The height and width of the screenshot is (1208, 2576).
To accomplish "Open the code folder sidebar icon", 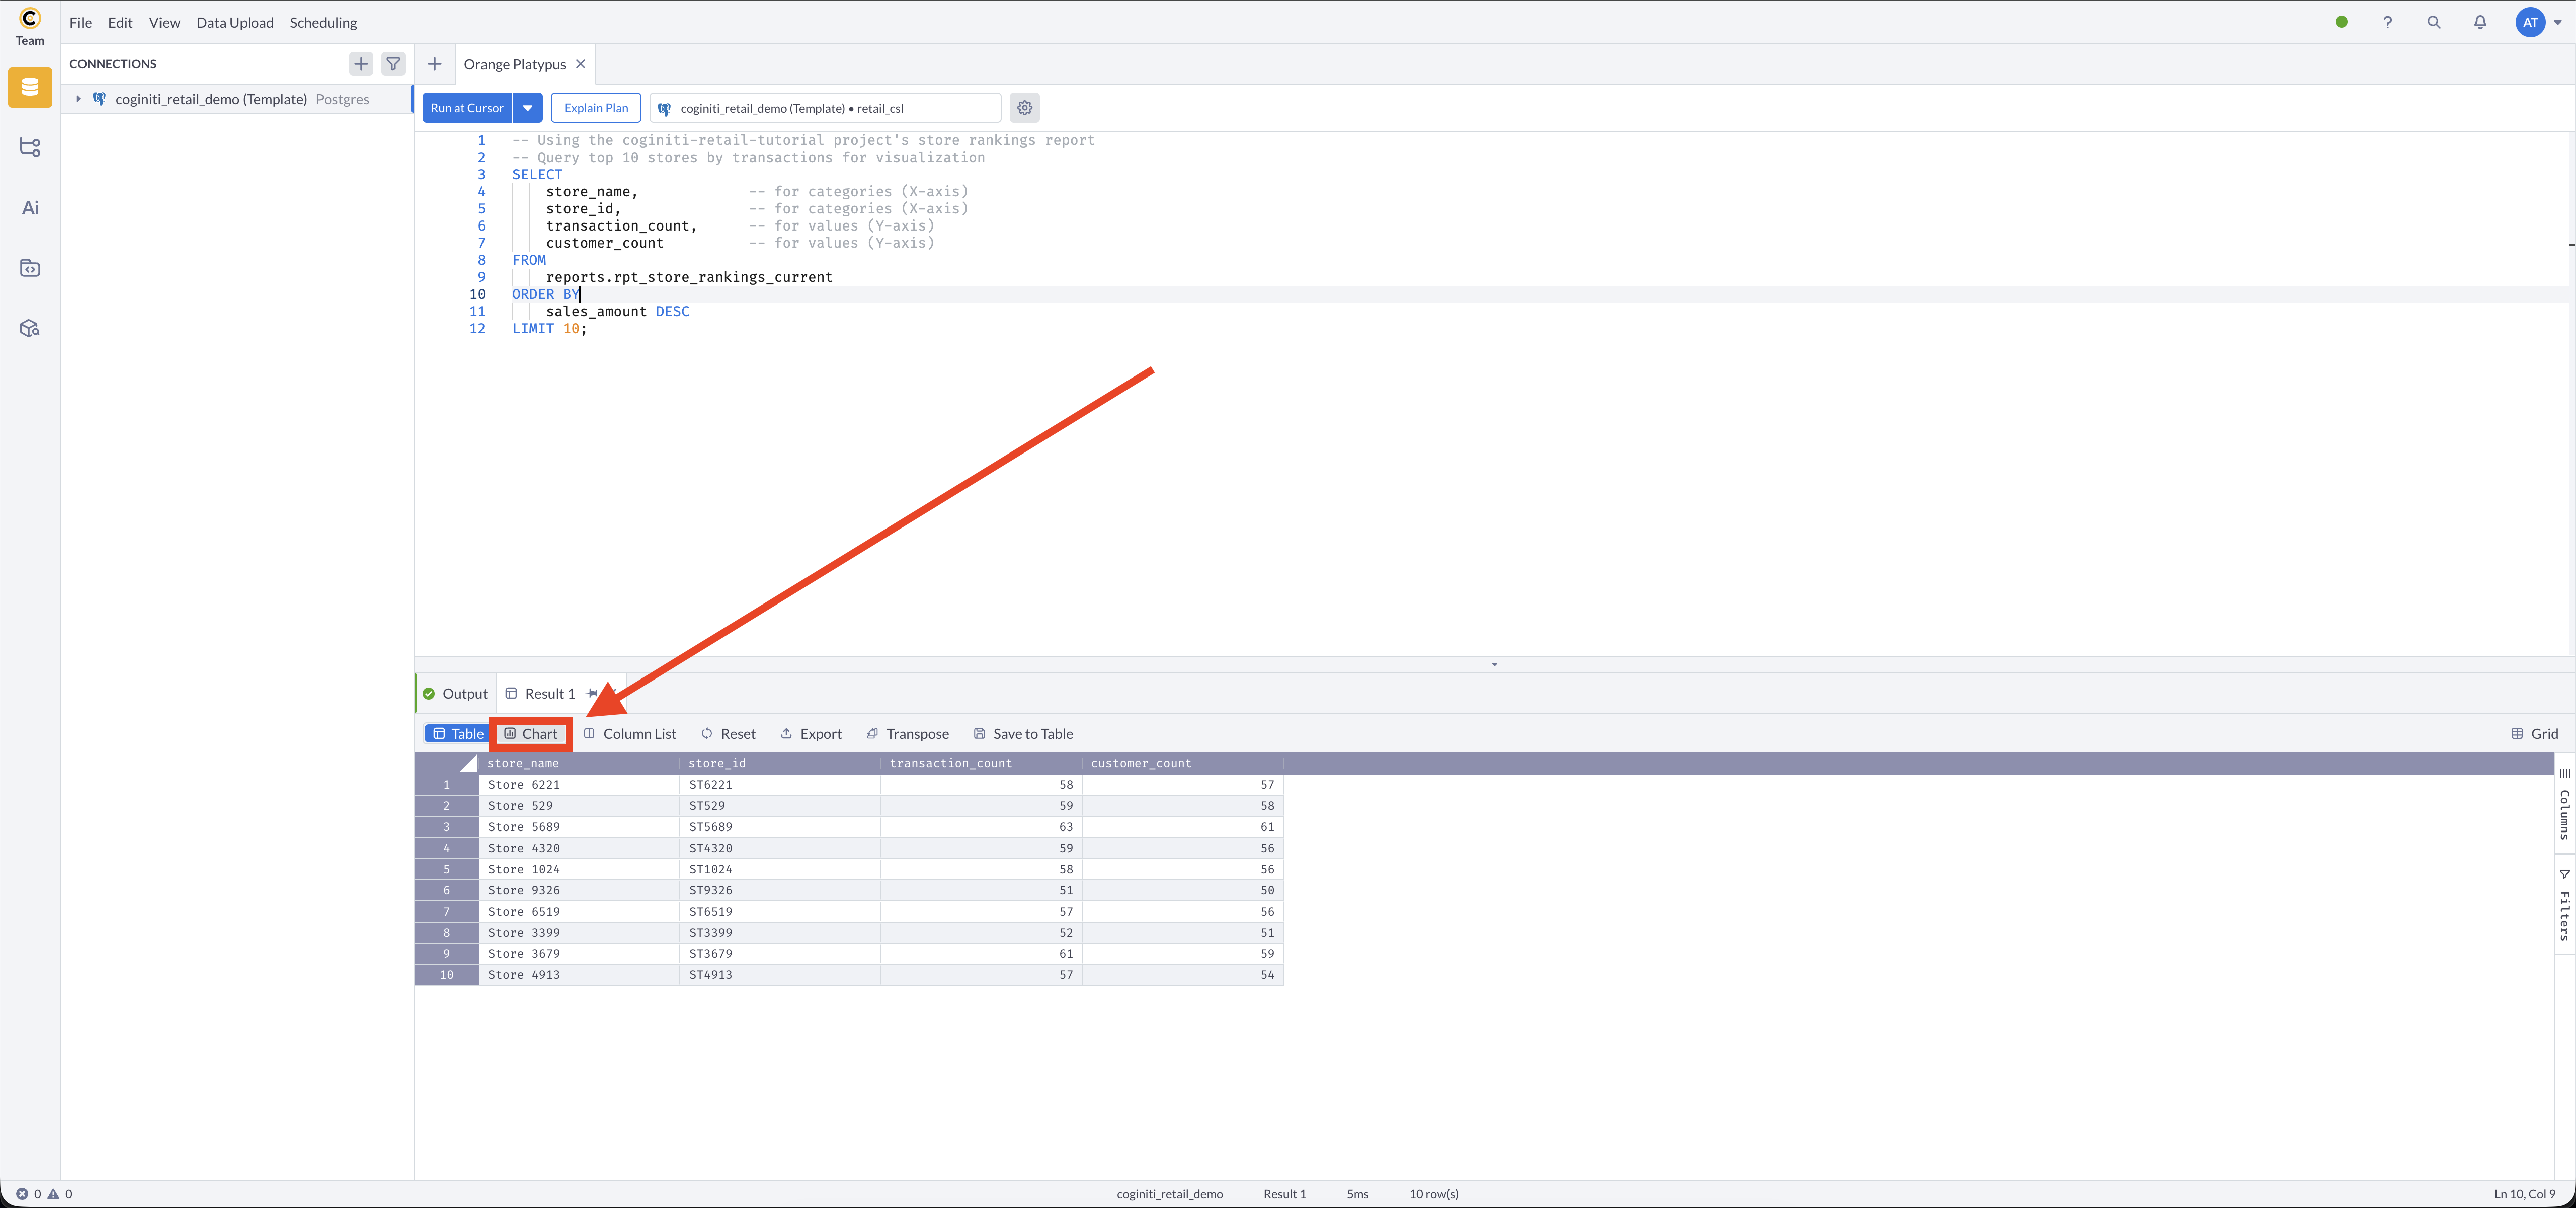I will click(x=30, y=268).
